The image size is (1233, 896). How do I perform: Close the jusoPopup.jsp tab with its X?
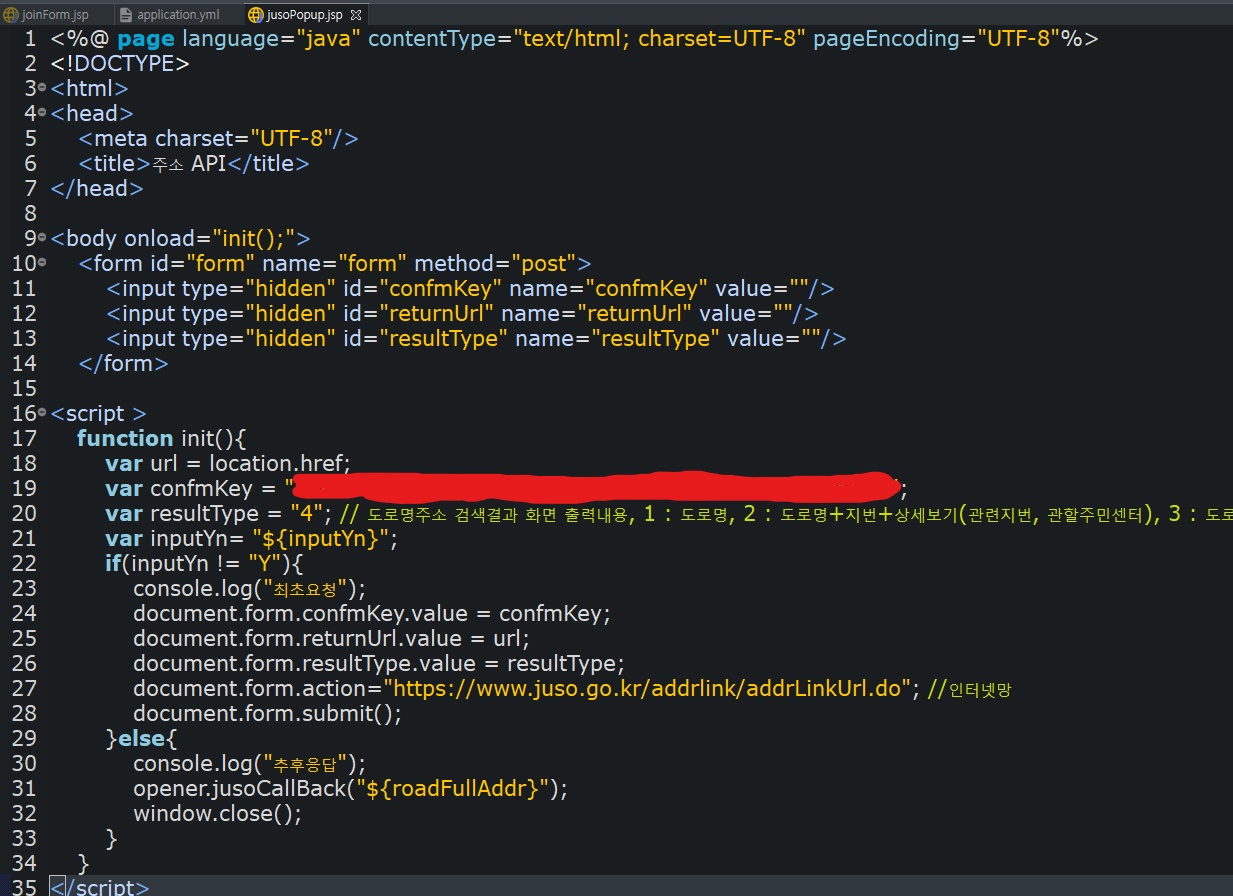[x=356, y=14]
